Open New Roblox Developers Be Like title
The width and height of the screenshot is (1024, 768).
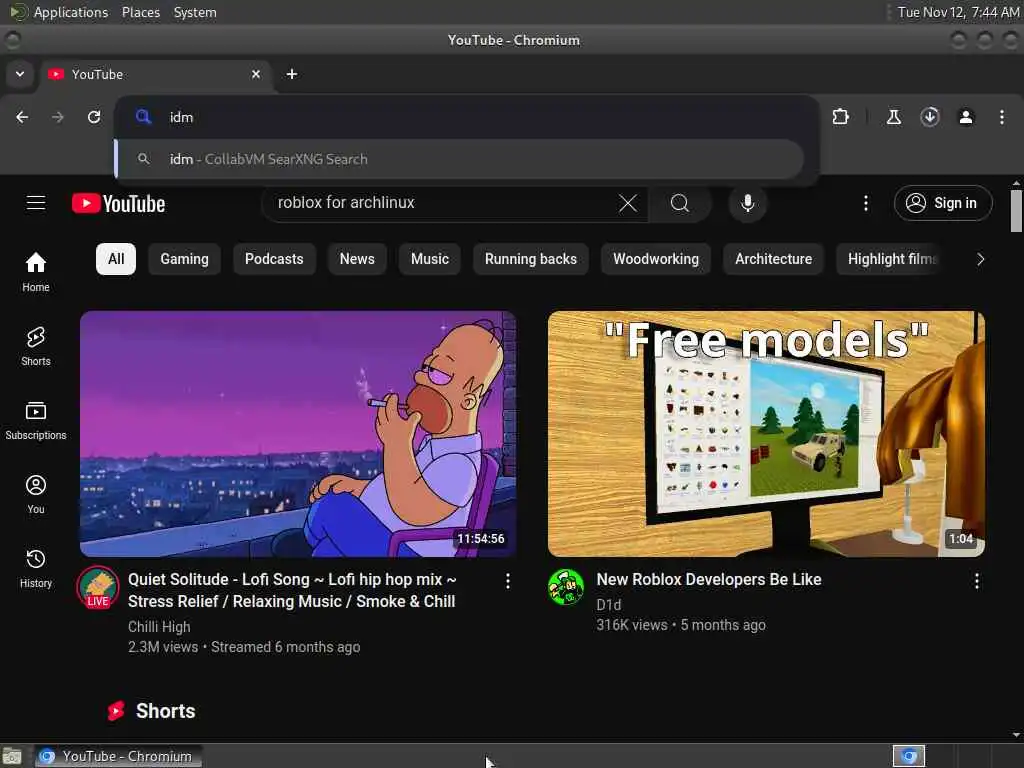pos(709,579)
